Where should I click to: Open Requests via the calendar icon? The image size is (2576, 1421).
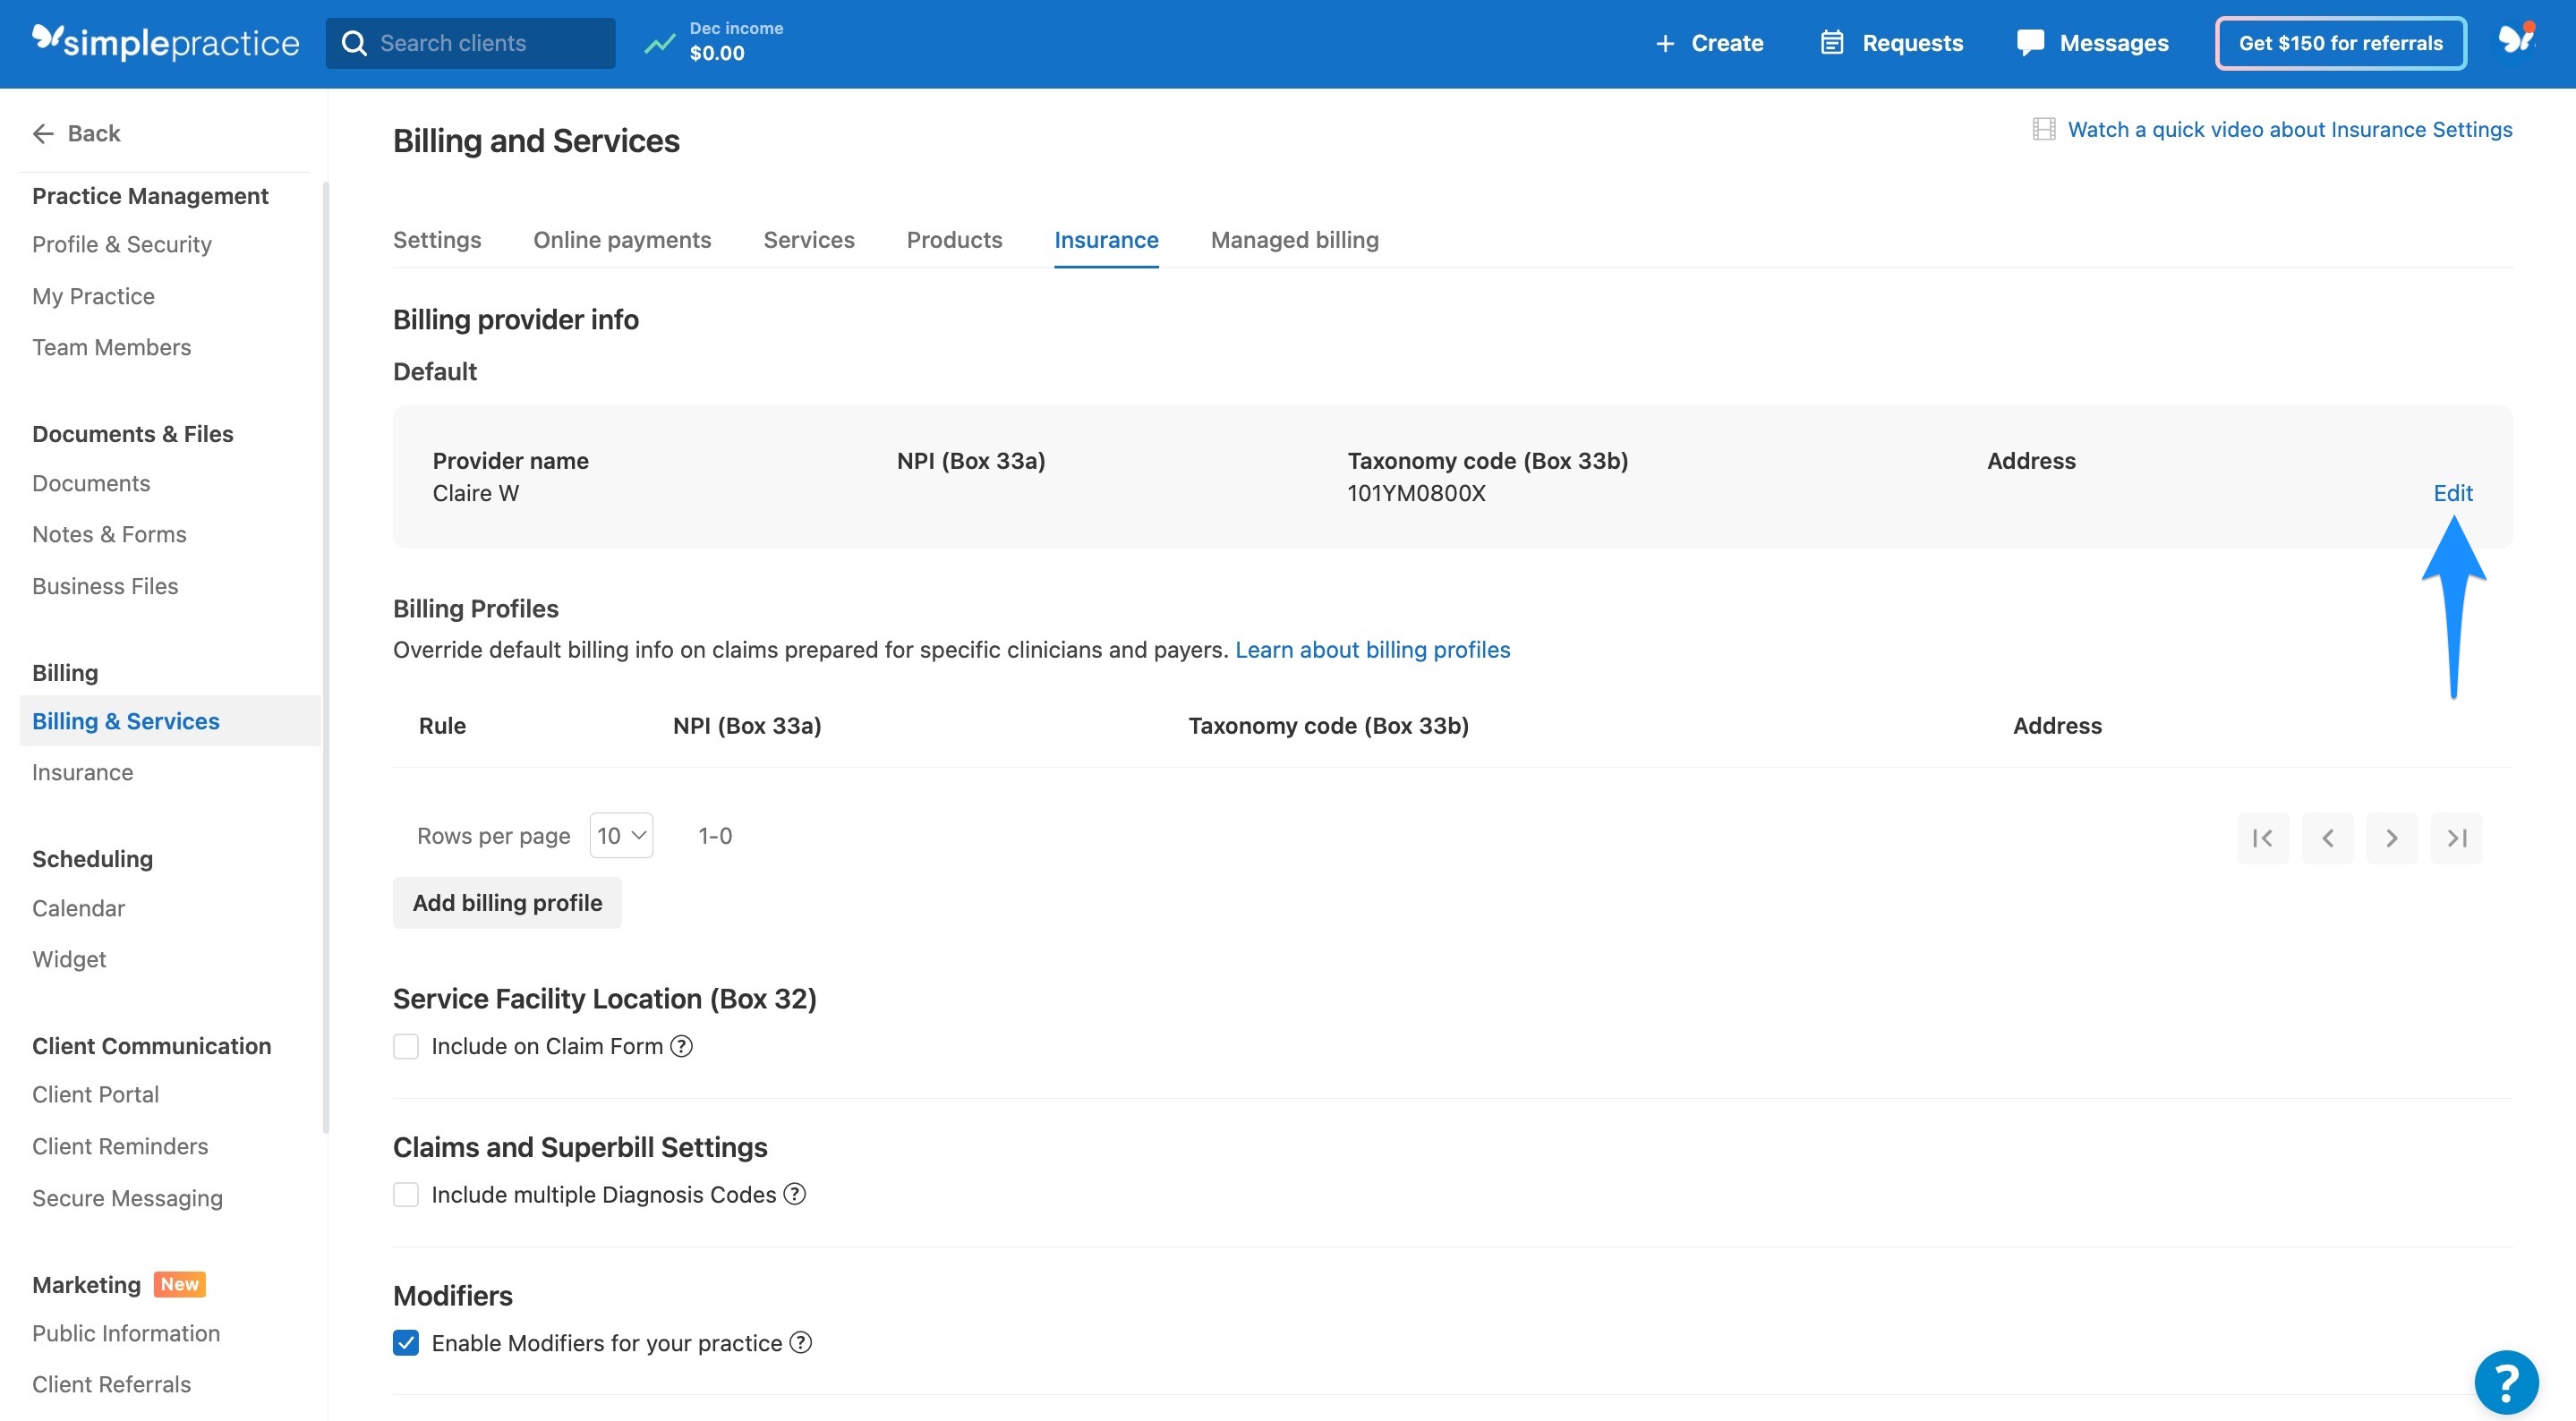point(1830,43)
